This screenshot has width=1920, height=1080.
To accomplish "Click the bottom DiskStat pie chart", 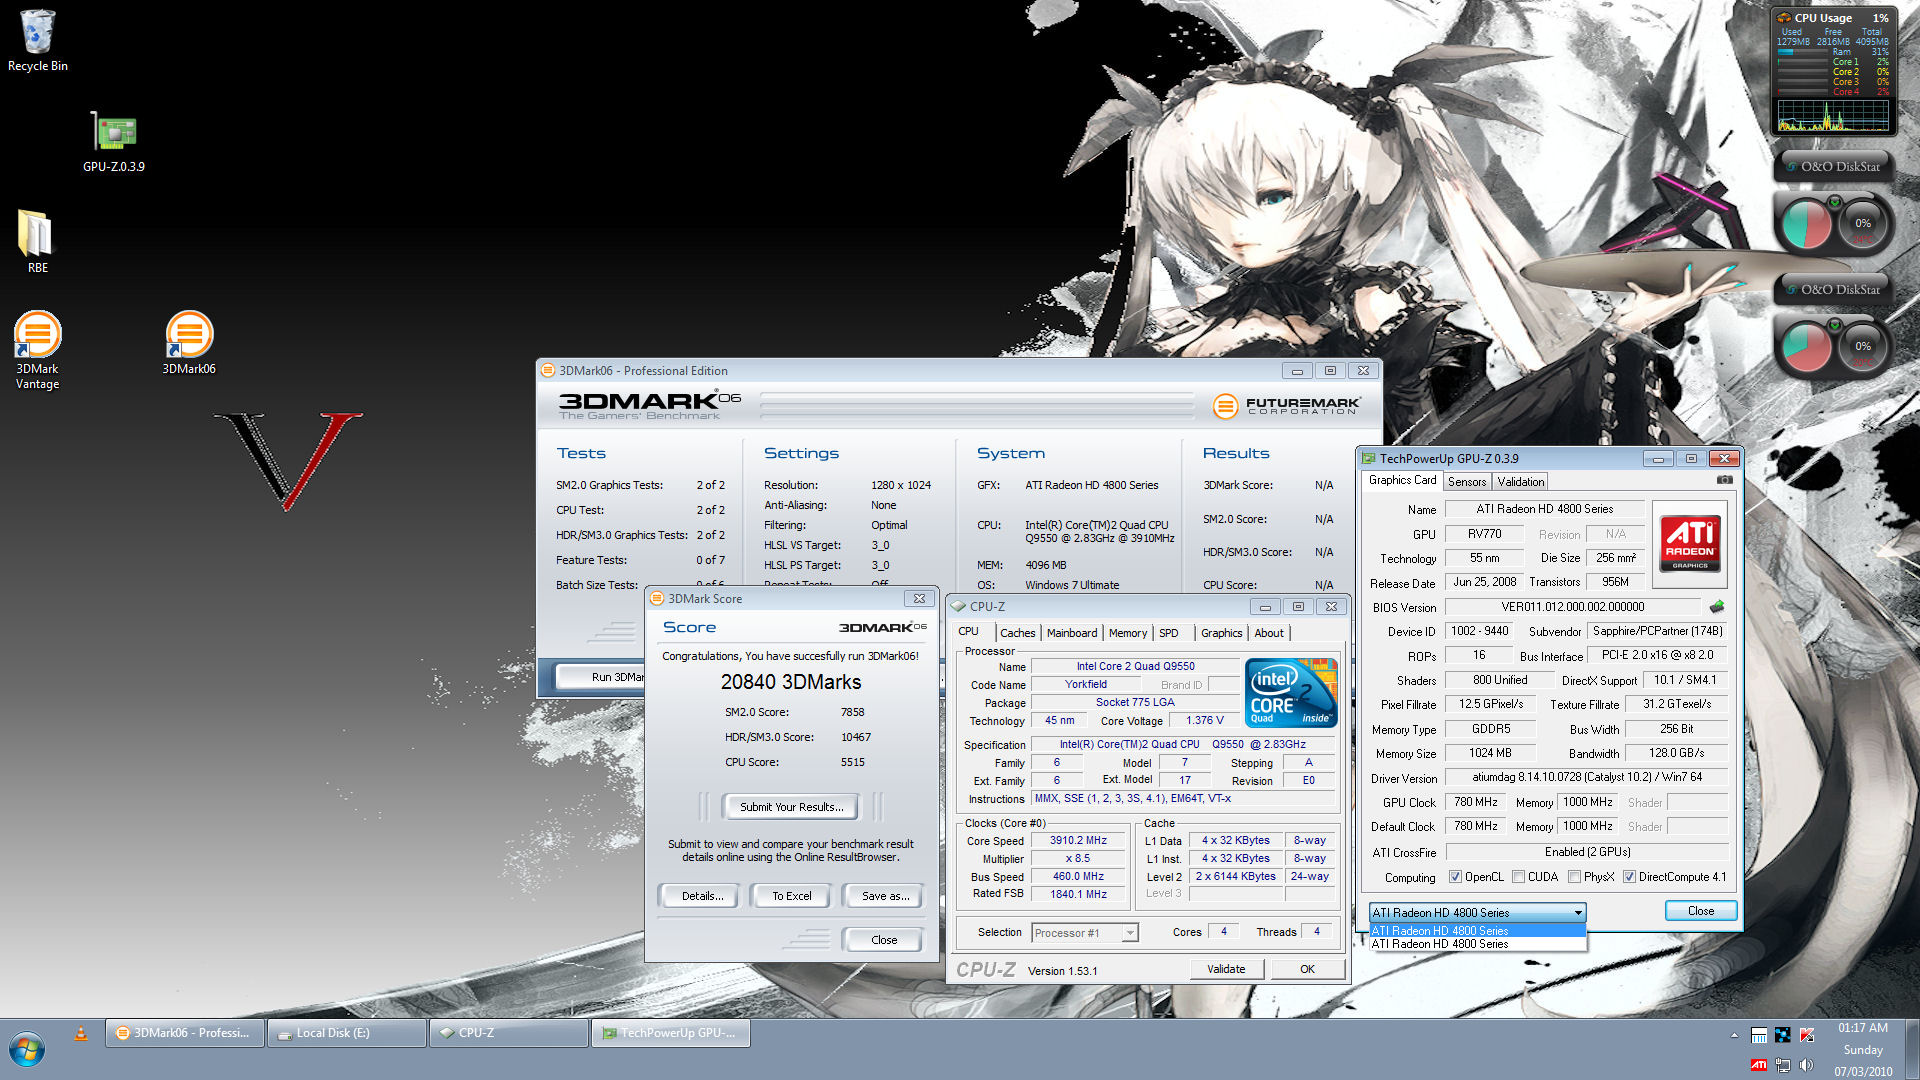I will pyautogui.click(x=1807, y=347).
